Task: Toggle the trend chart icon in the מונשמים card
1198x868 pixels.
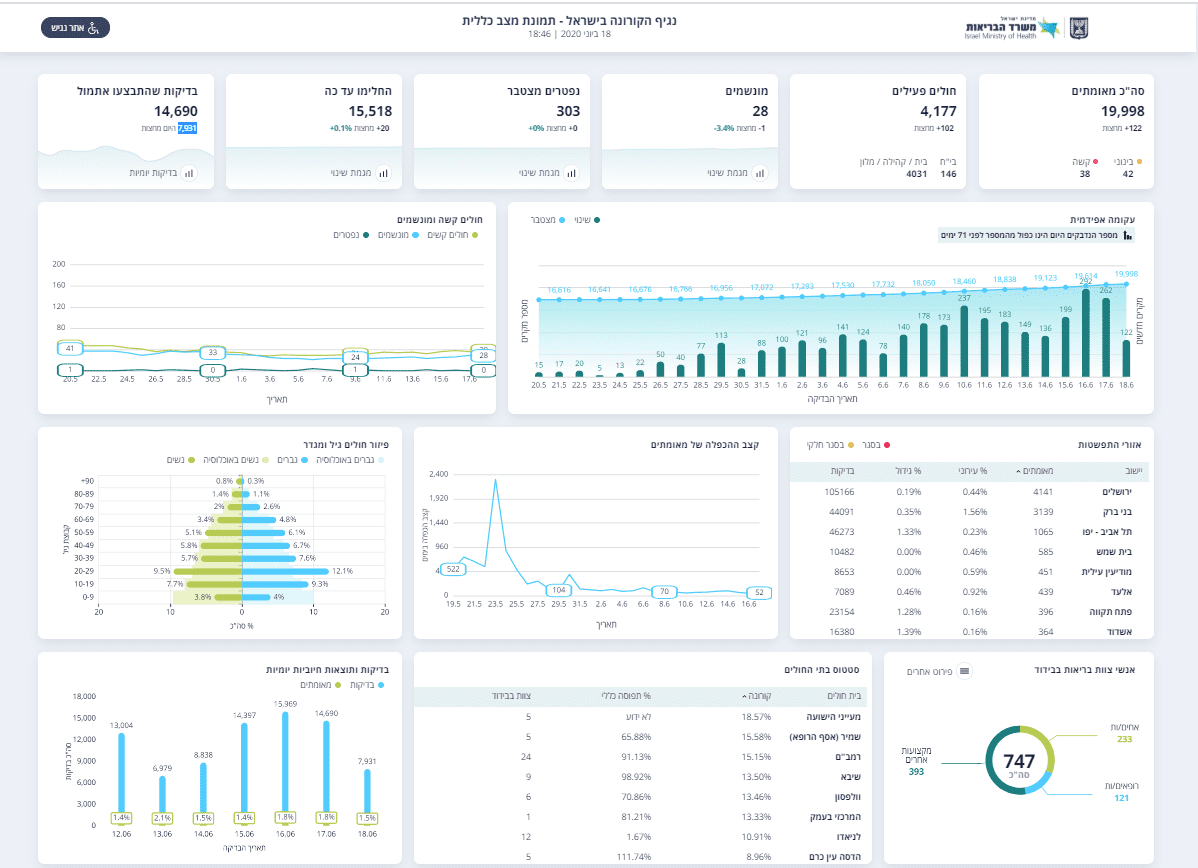Action: pos(759,173)
